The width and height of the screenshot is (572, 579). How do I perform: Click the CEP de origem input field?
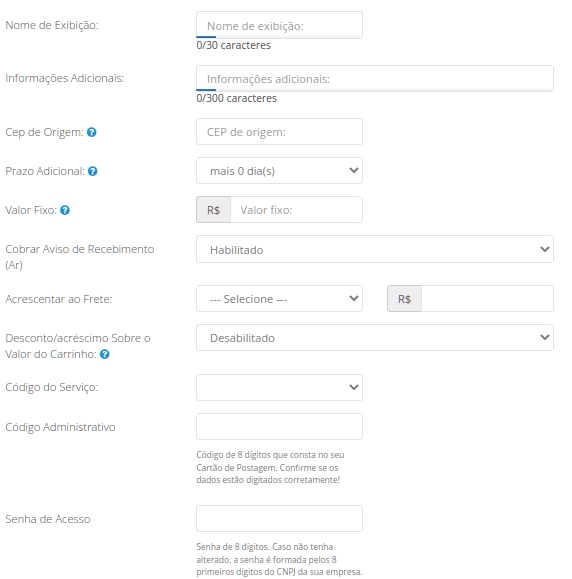(279, 131)
